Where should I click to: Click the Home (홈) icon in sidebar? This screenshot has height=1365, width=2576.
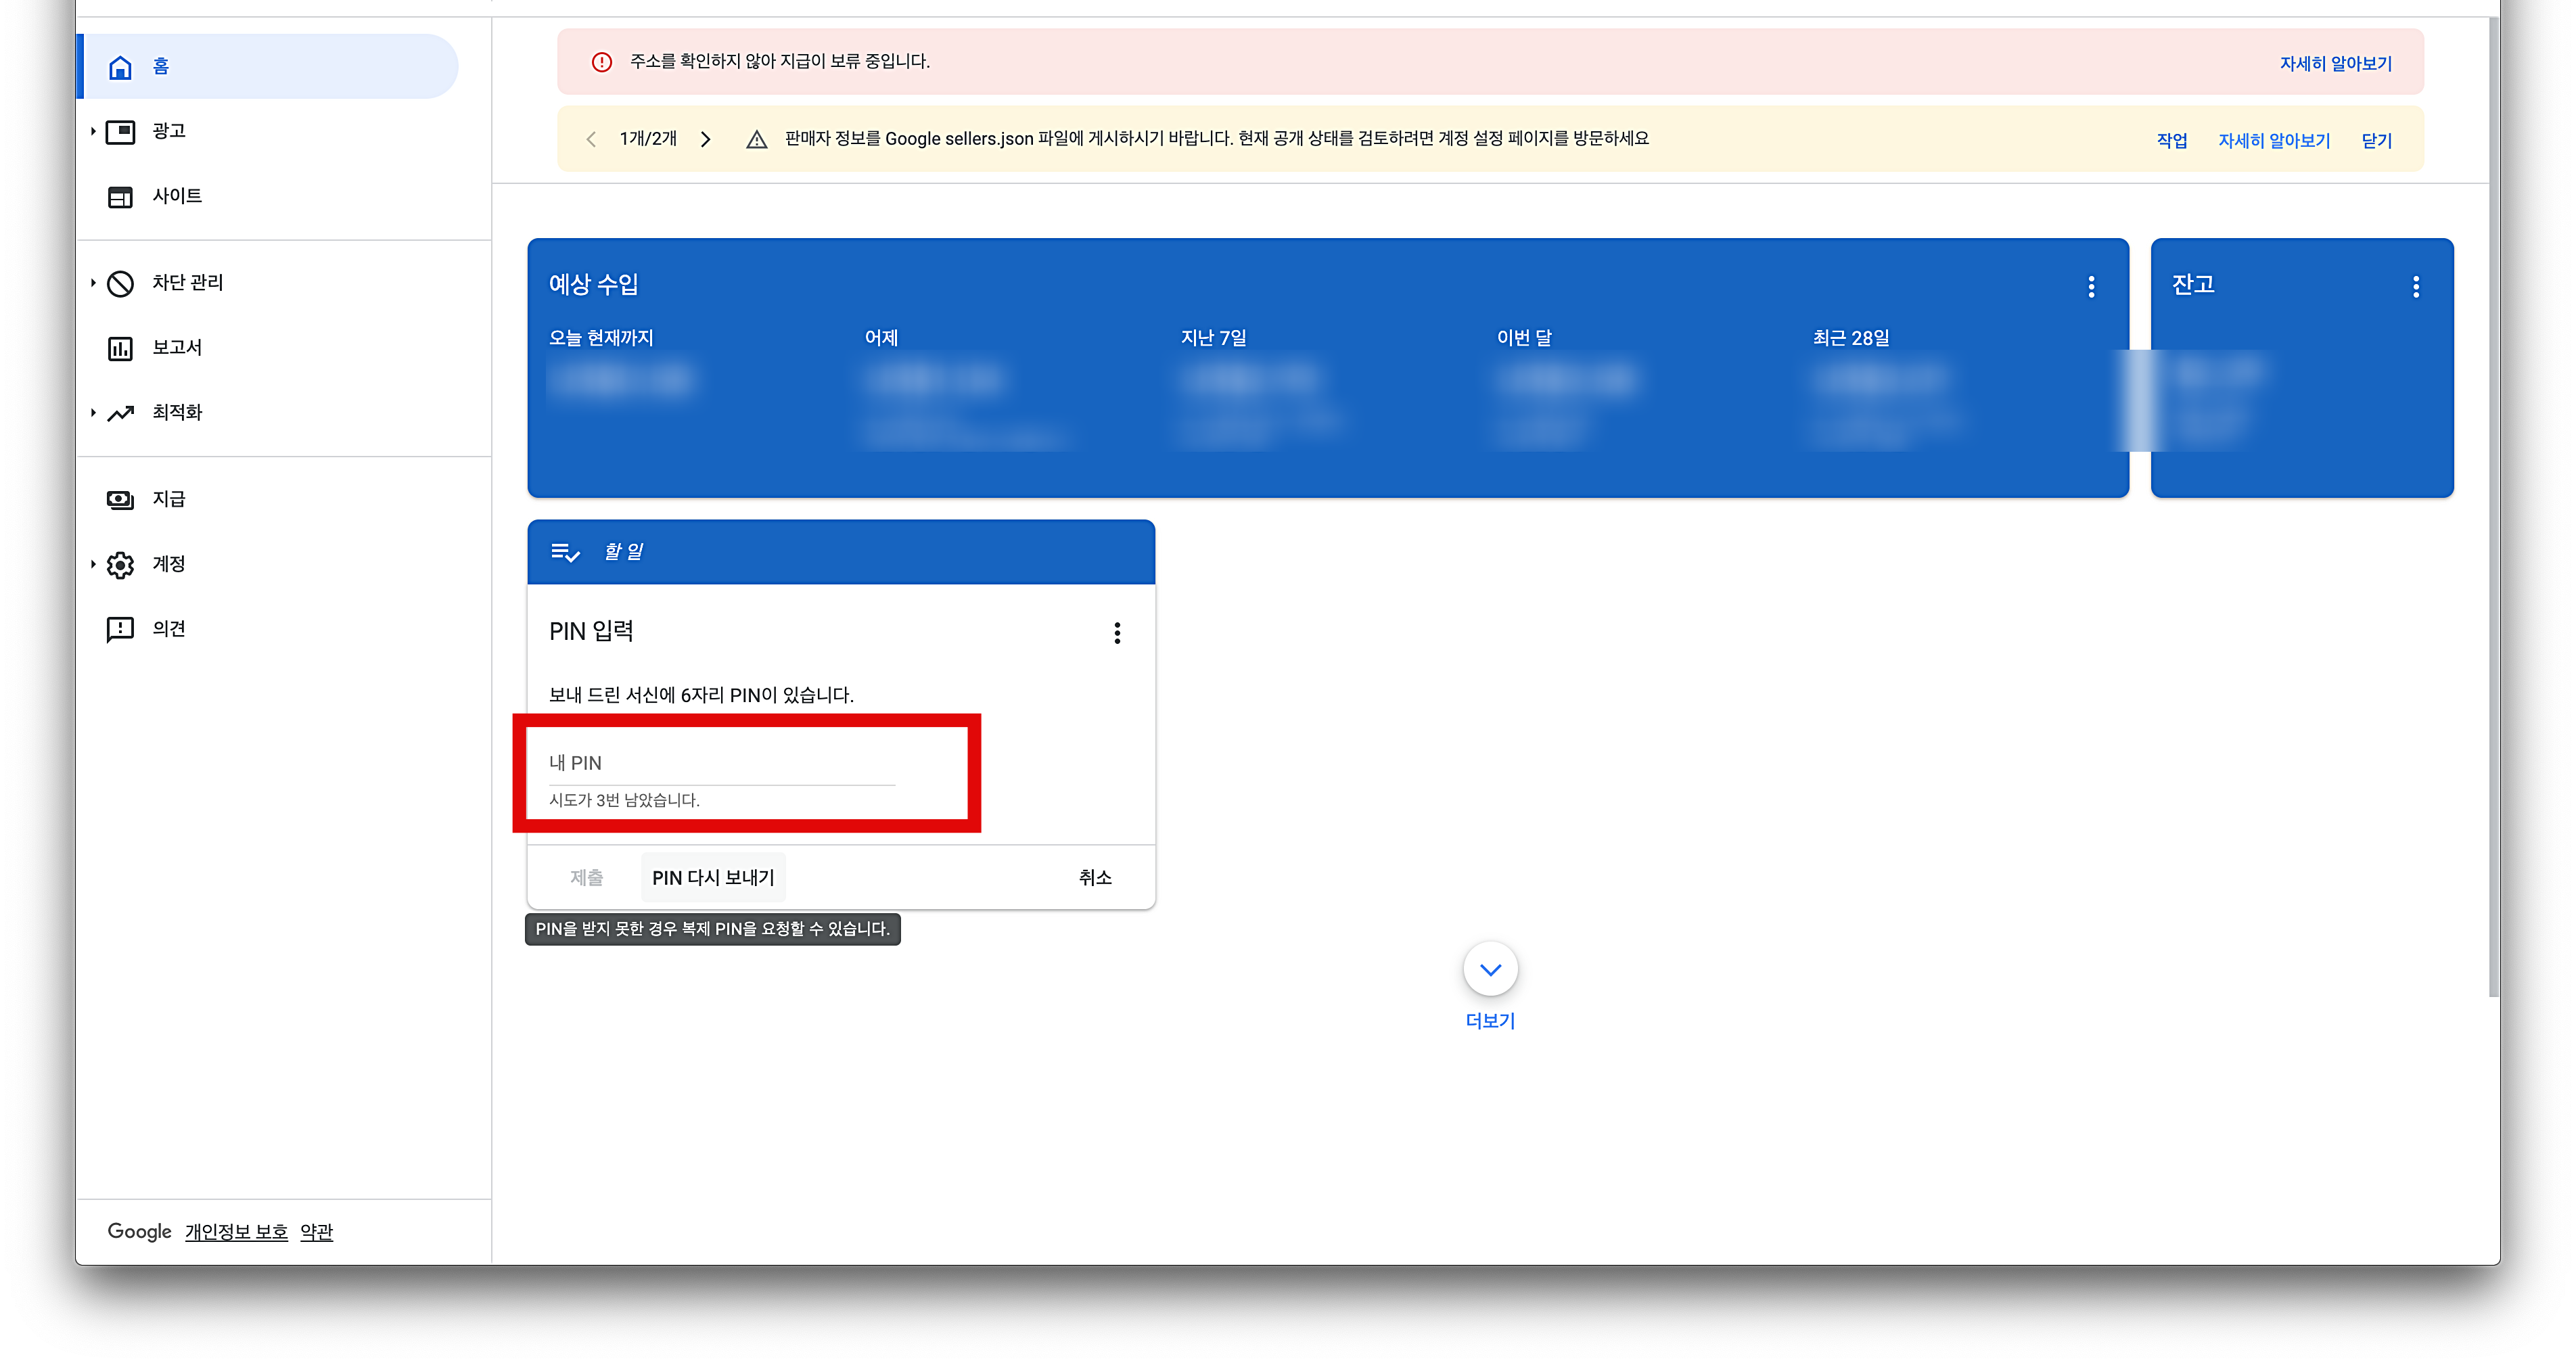(120, 67)
